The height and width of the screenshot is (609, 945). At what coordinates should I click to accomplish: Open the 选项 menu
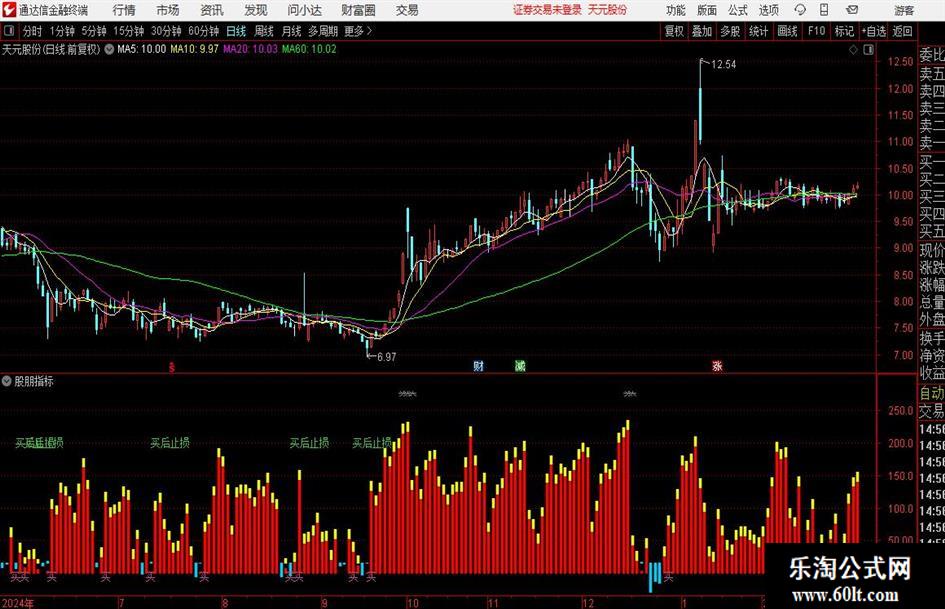click(768, 10)
